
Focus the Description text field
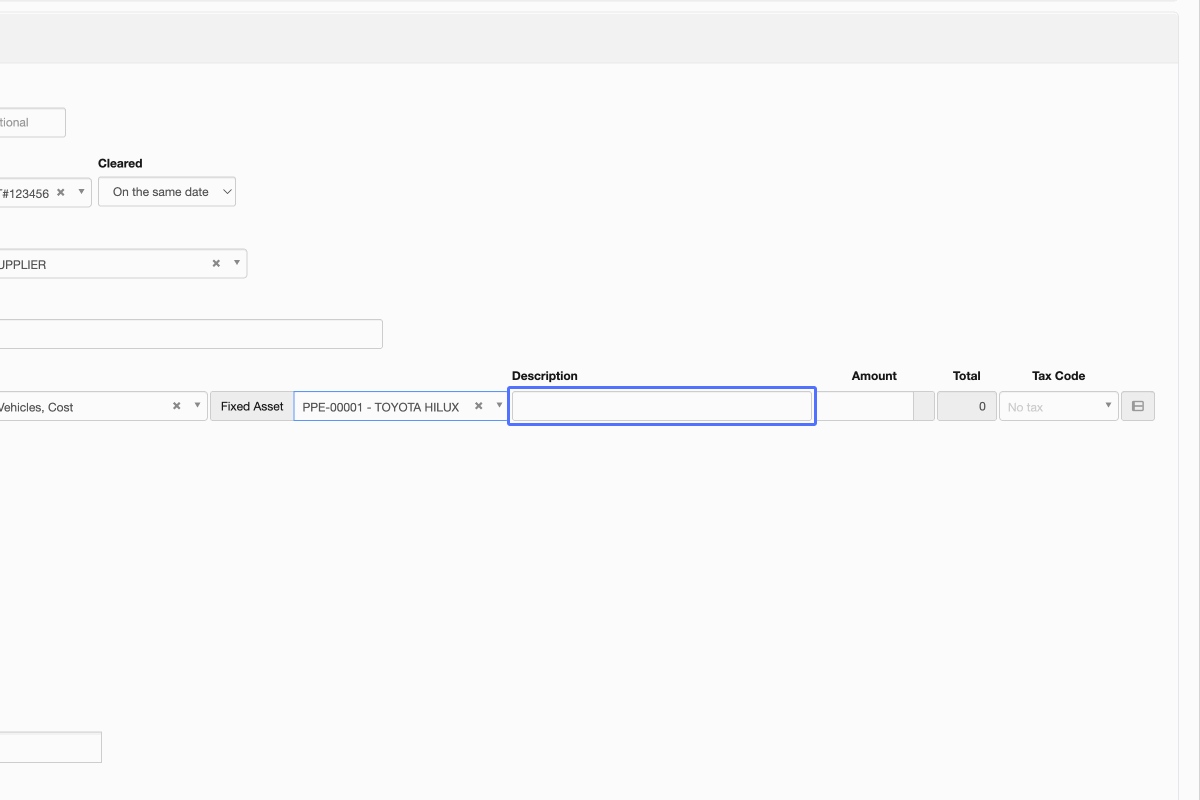[661, 406]
